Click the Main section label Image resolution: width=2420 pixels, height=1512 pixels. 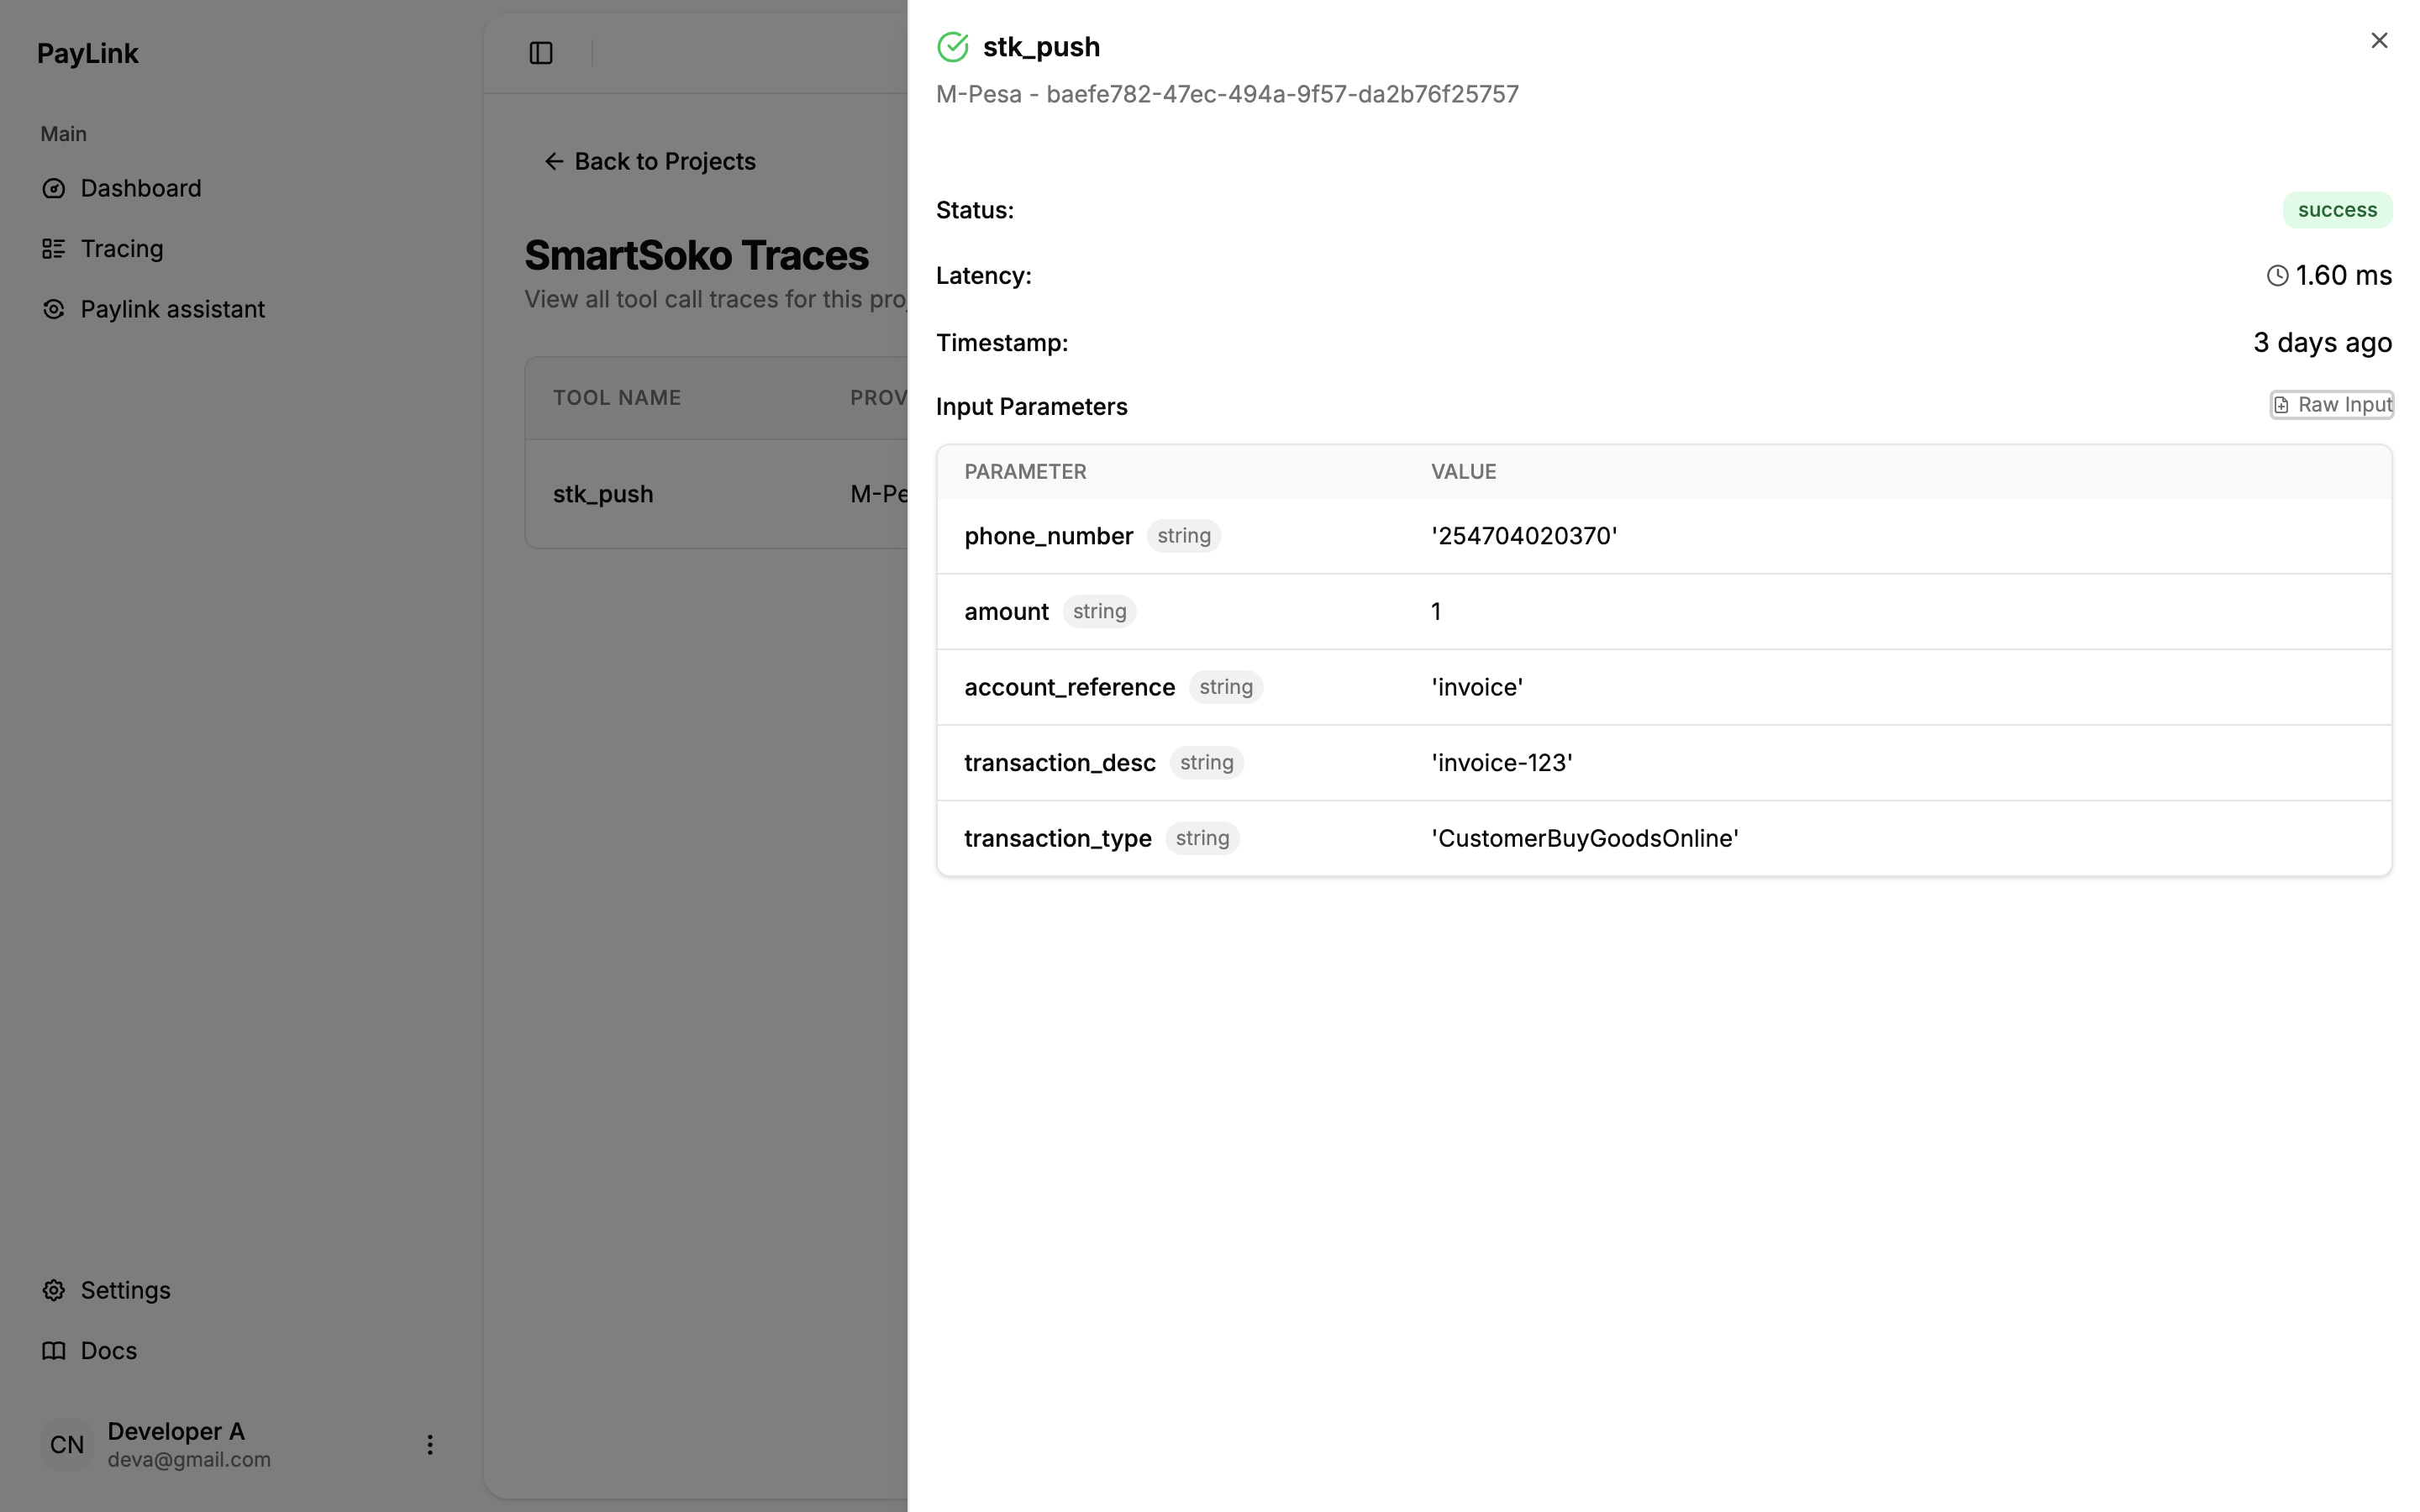63,133
